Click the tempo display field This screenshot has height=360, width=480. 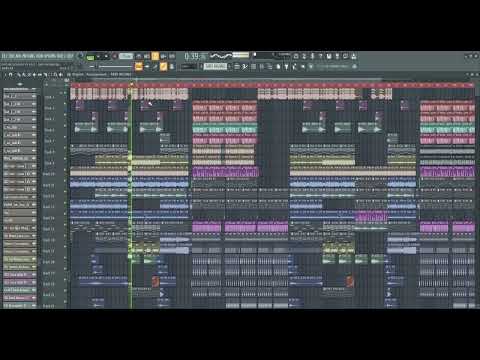point(126,56)
